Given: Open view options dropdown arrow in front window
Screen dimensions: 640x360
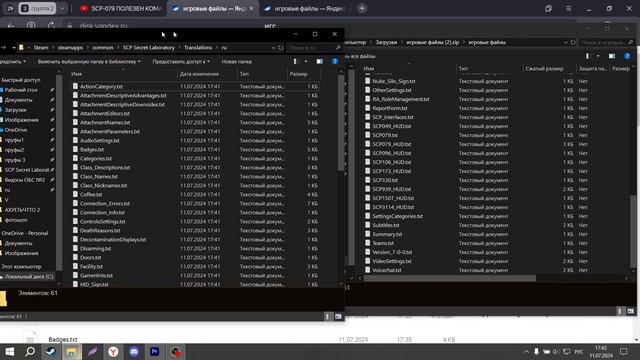Looking at the screenshot, I should [x=306, y=61].
